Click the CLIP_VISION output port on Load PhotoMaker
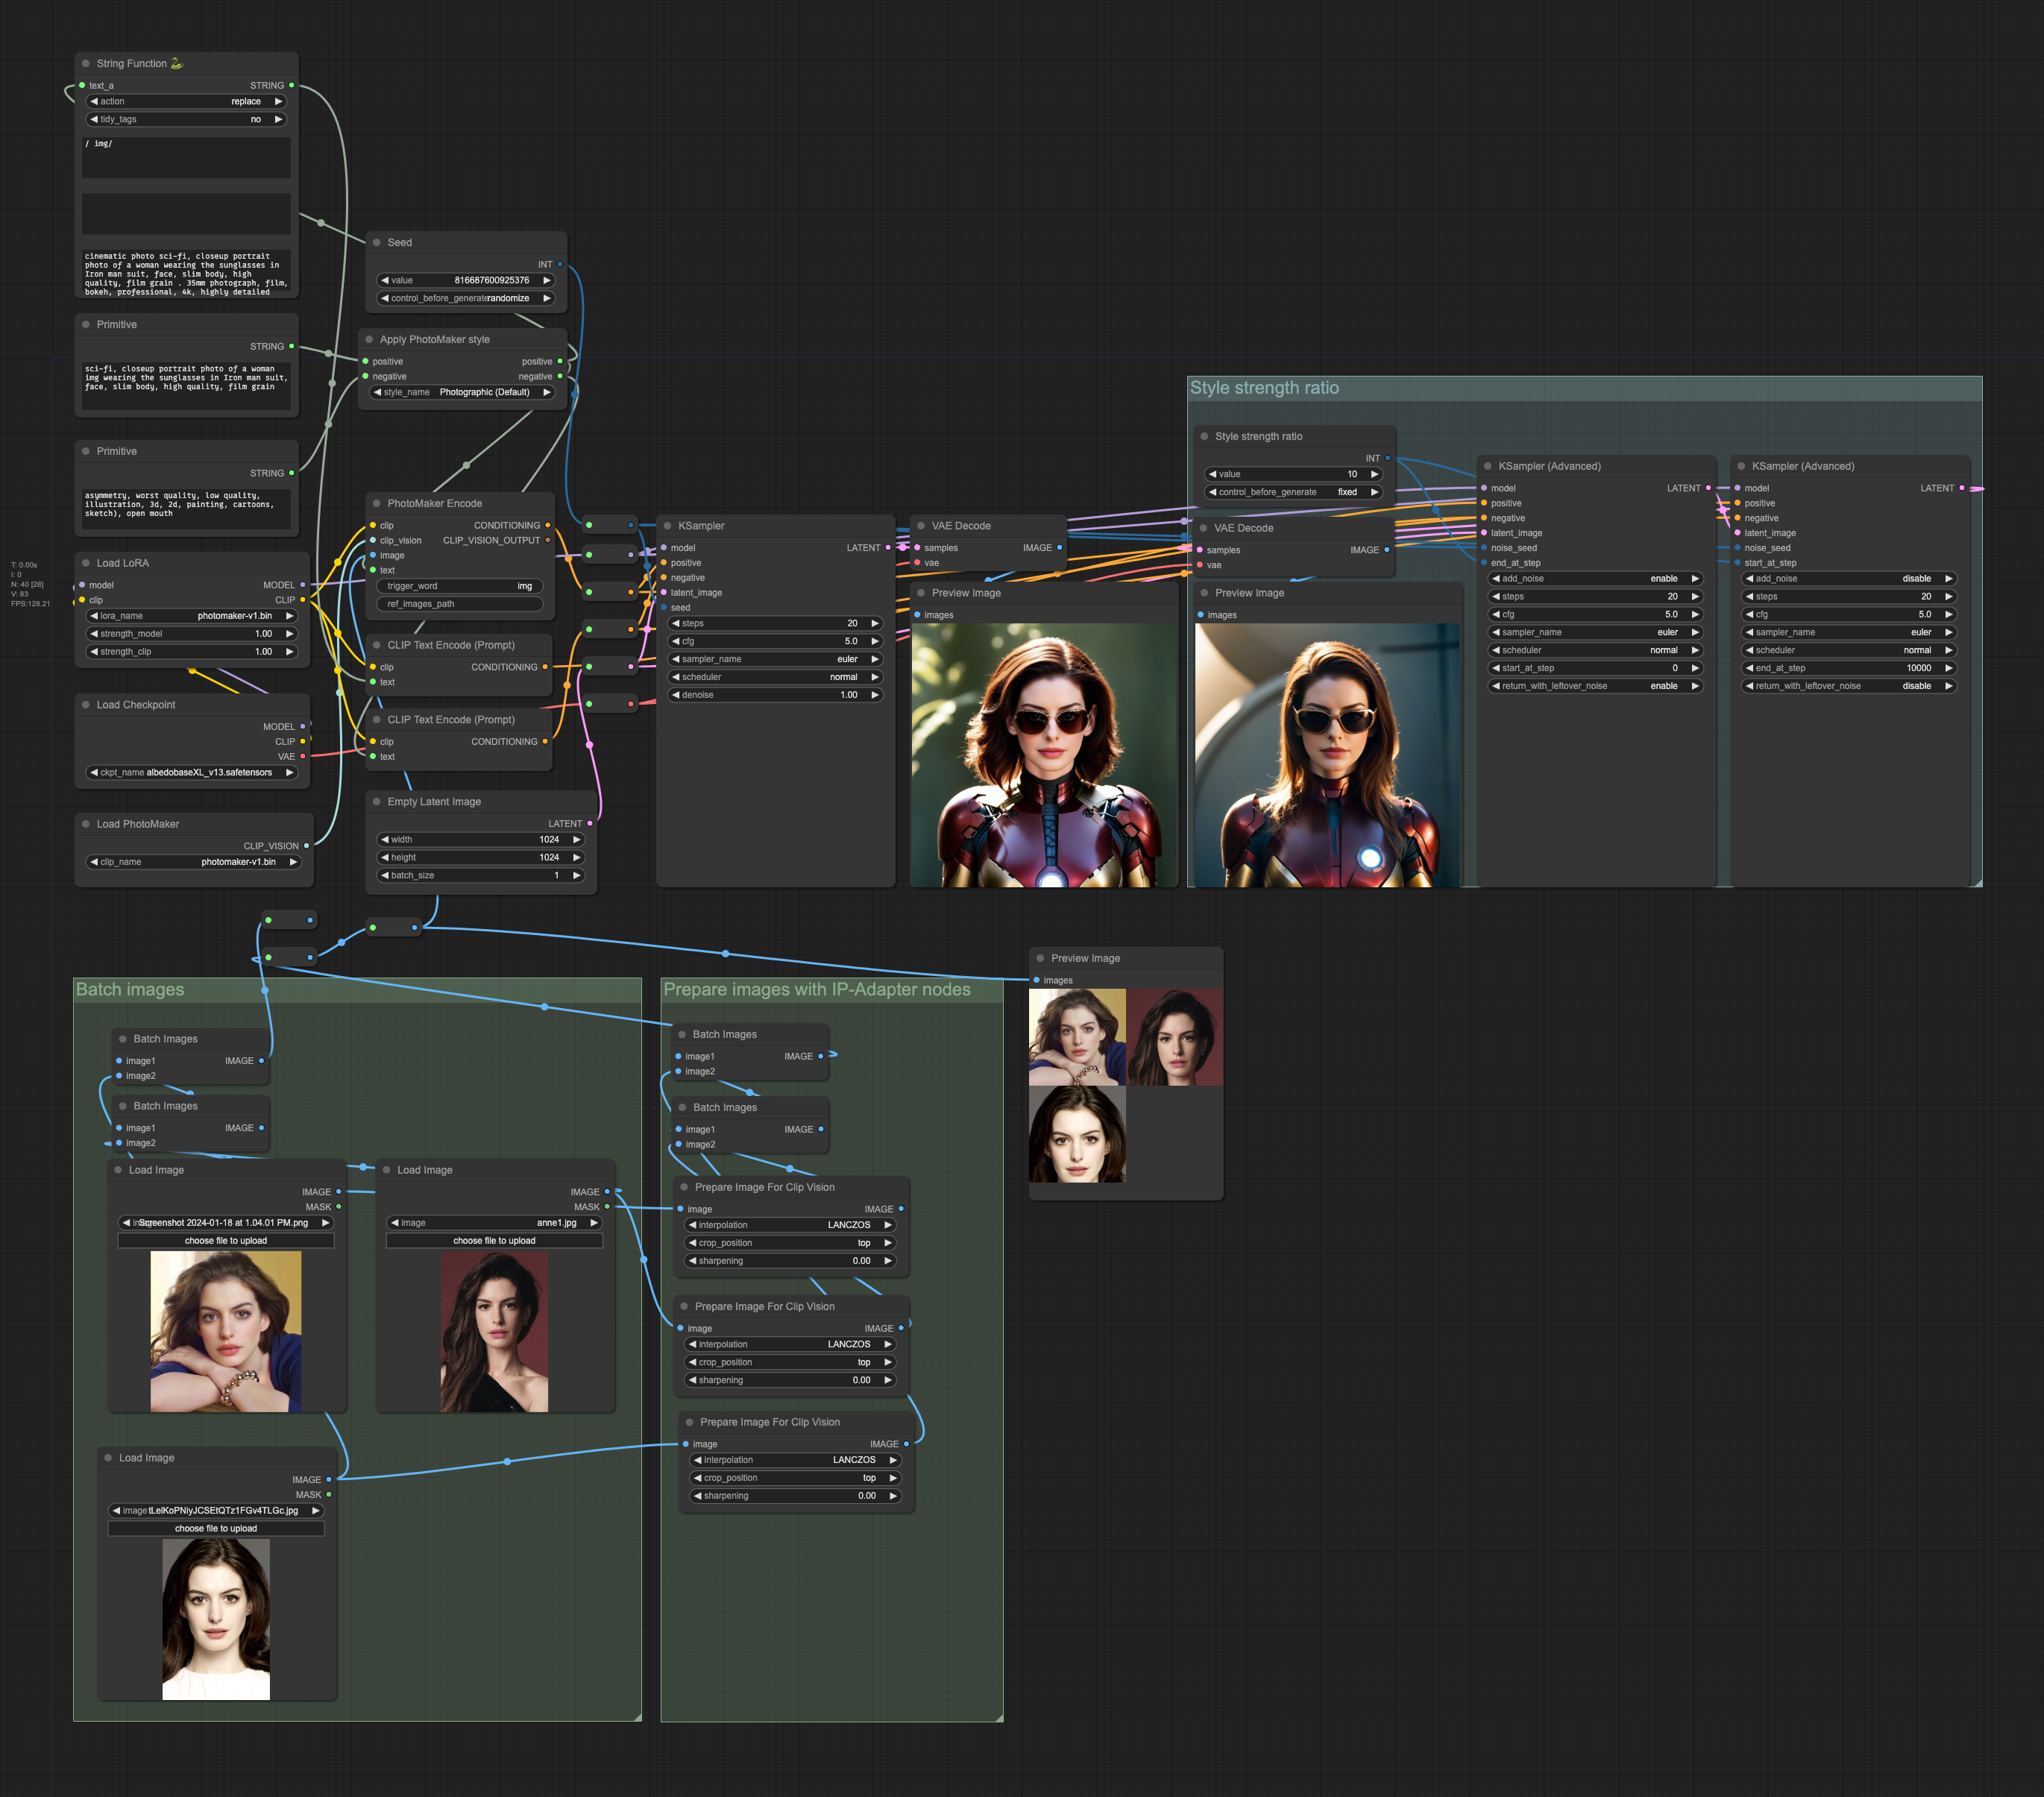2044x1797 pixels. coord(306,845)
